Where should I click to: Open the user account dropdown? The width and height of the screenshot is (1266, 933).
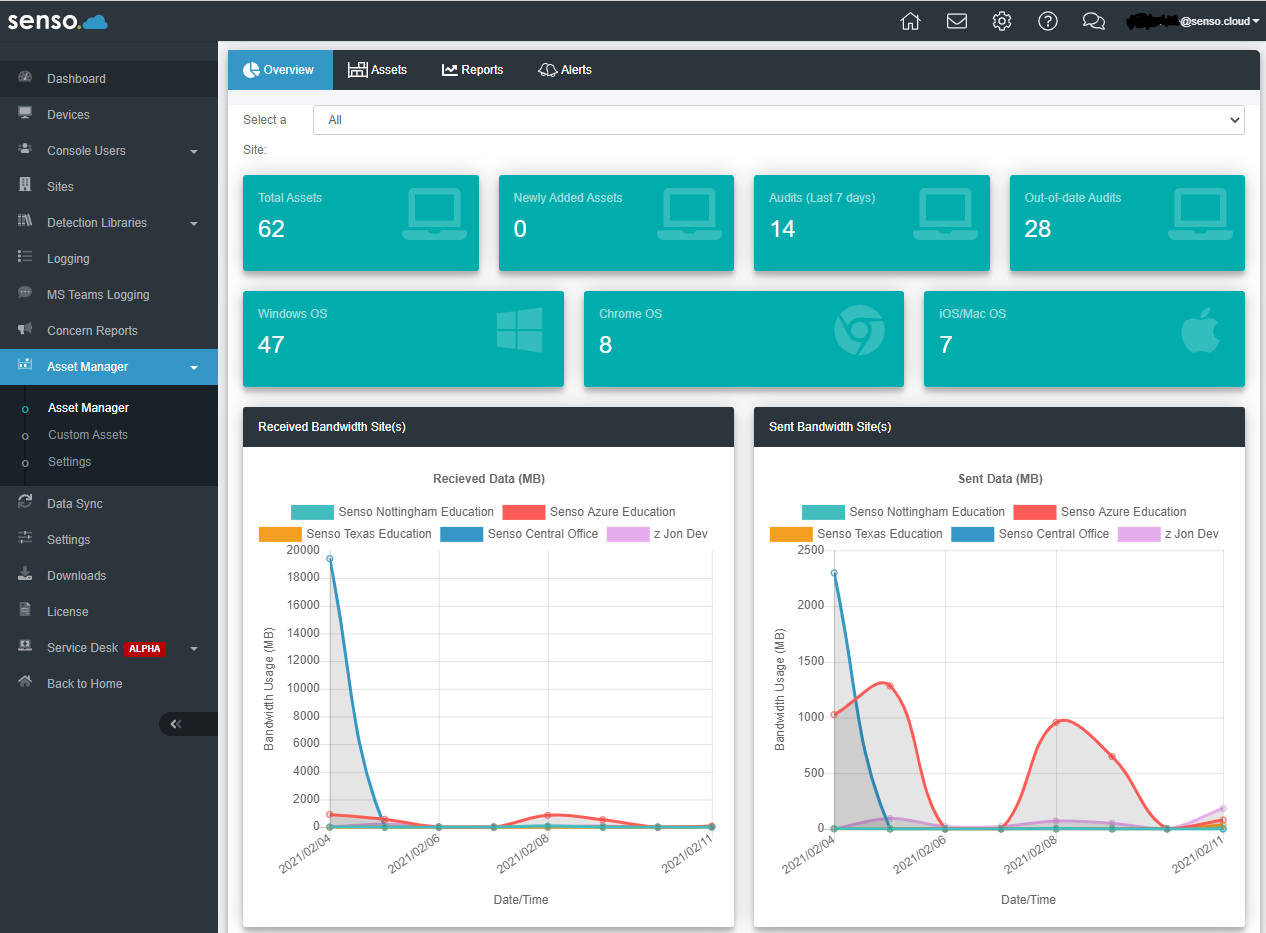(x=1193, y=21)
